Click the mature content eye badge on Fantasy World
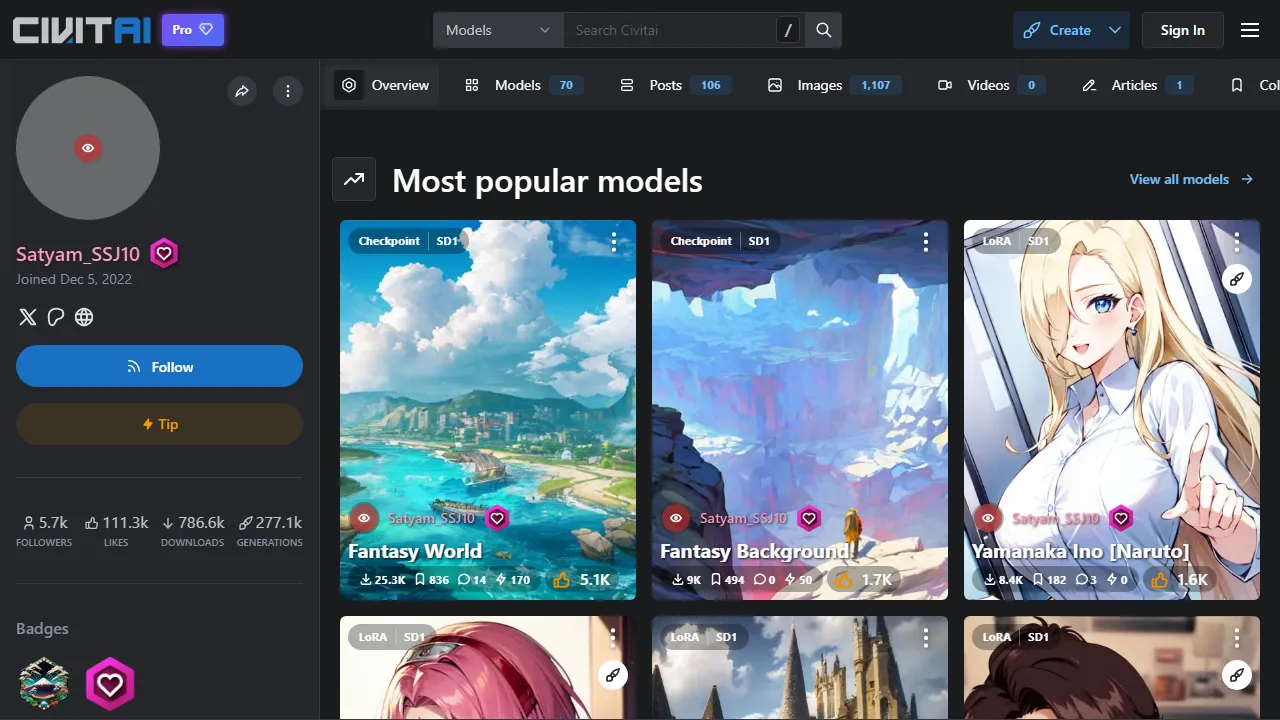Screen dimensions: 1280x720 tap(364, 518)
